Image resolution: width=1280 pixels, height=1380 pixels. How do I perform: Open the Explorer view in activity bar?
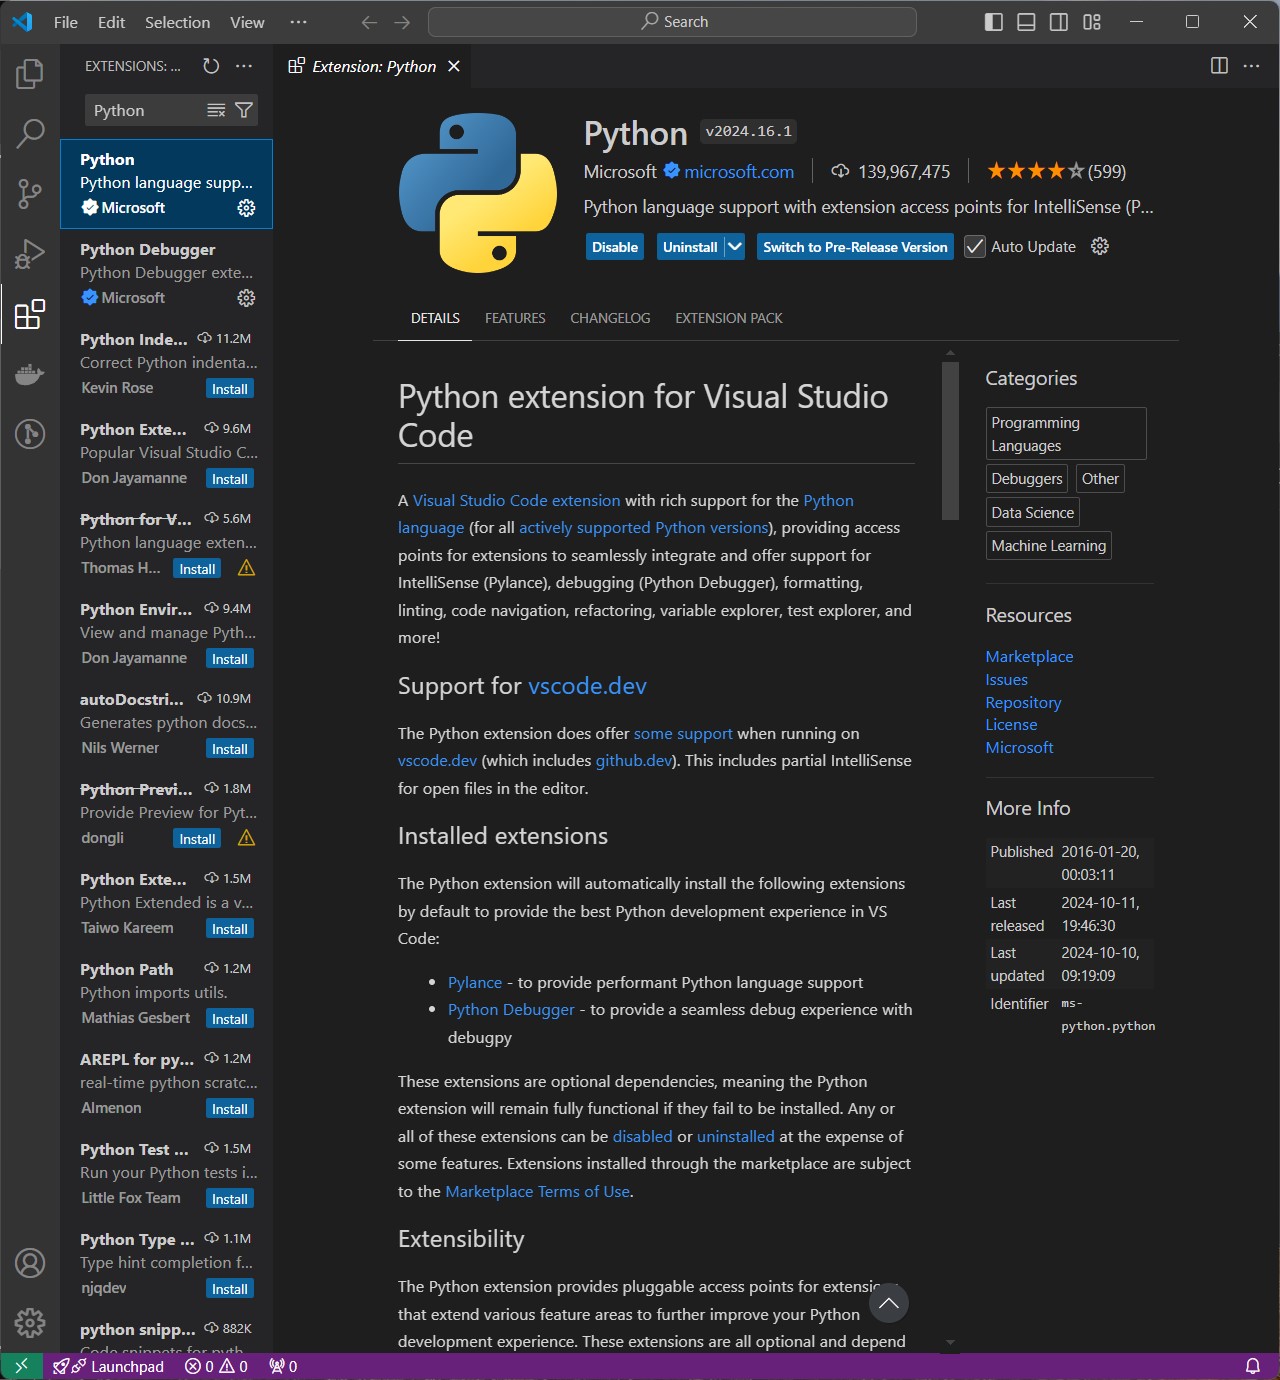tap(30, 74)
